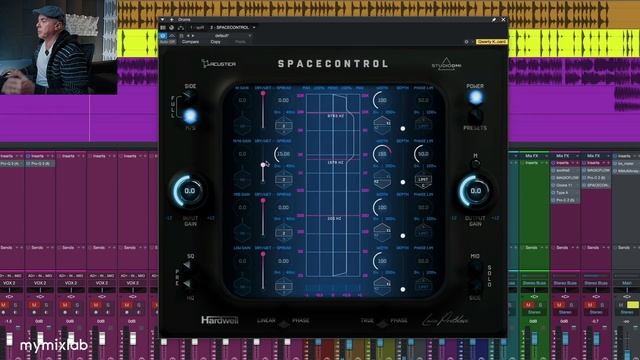640x360 pixels.
Task: Toggle the TRUE PHASE diamond switch
Action: 382,324
